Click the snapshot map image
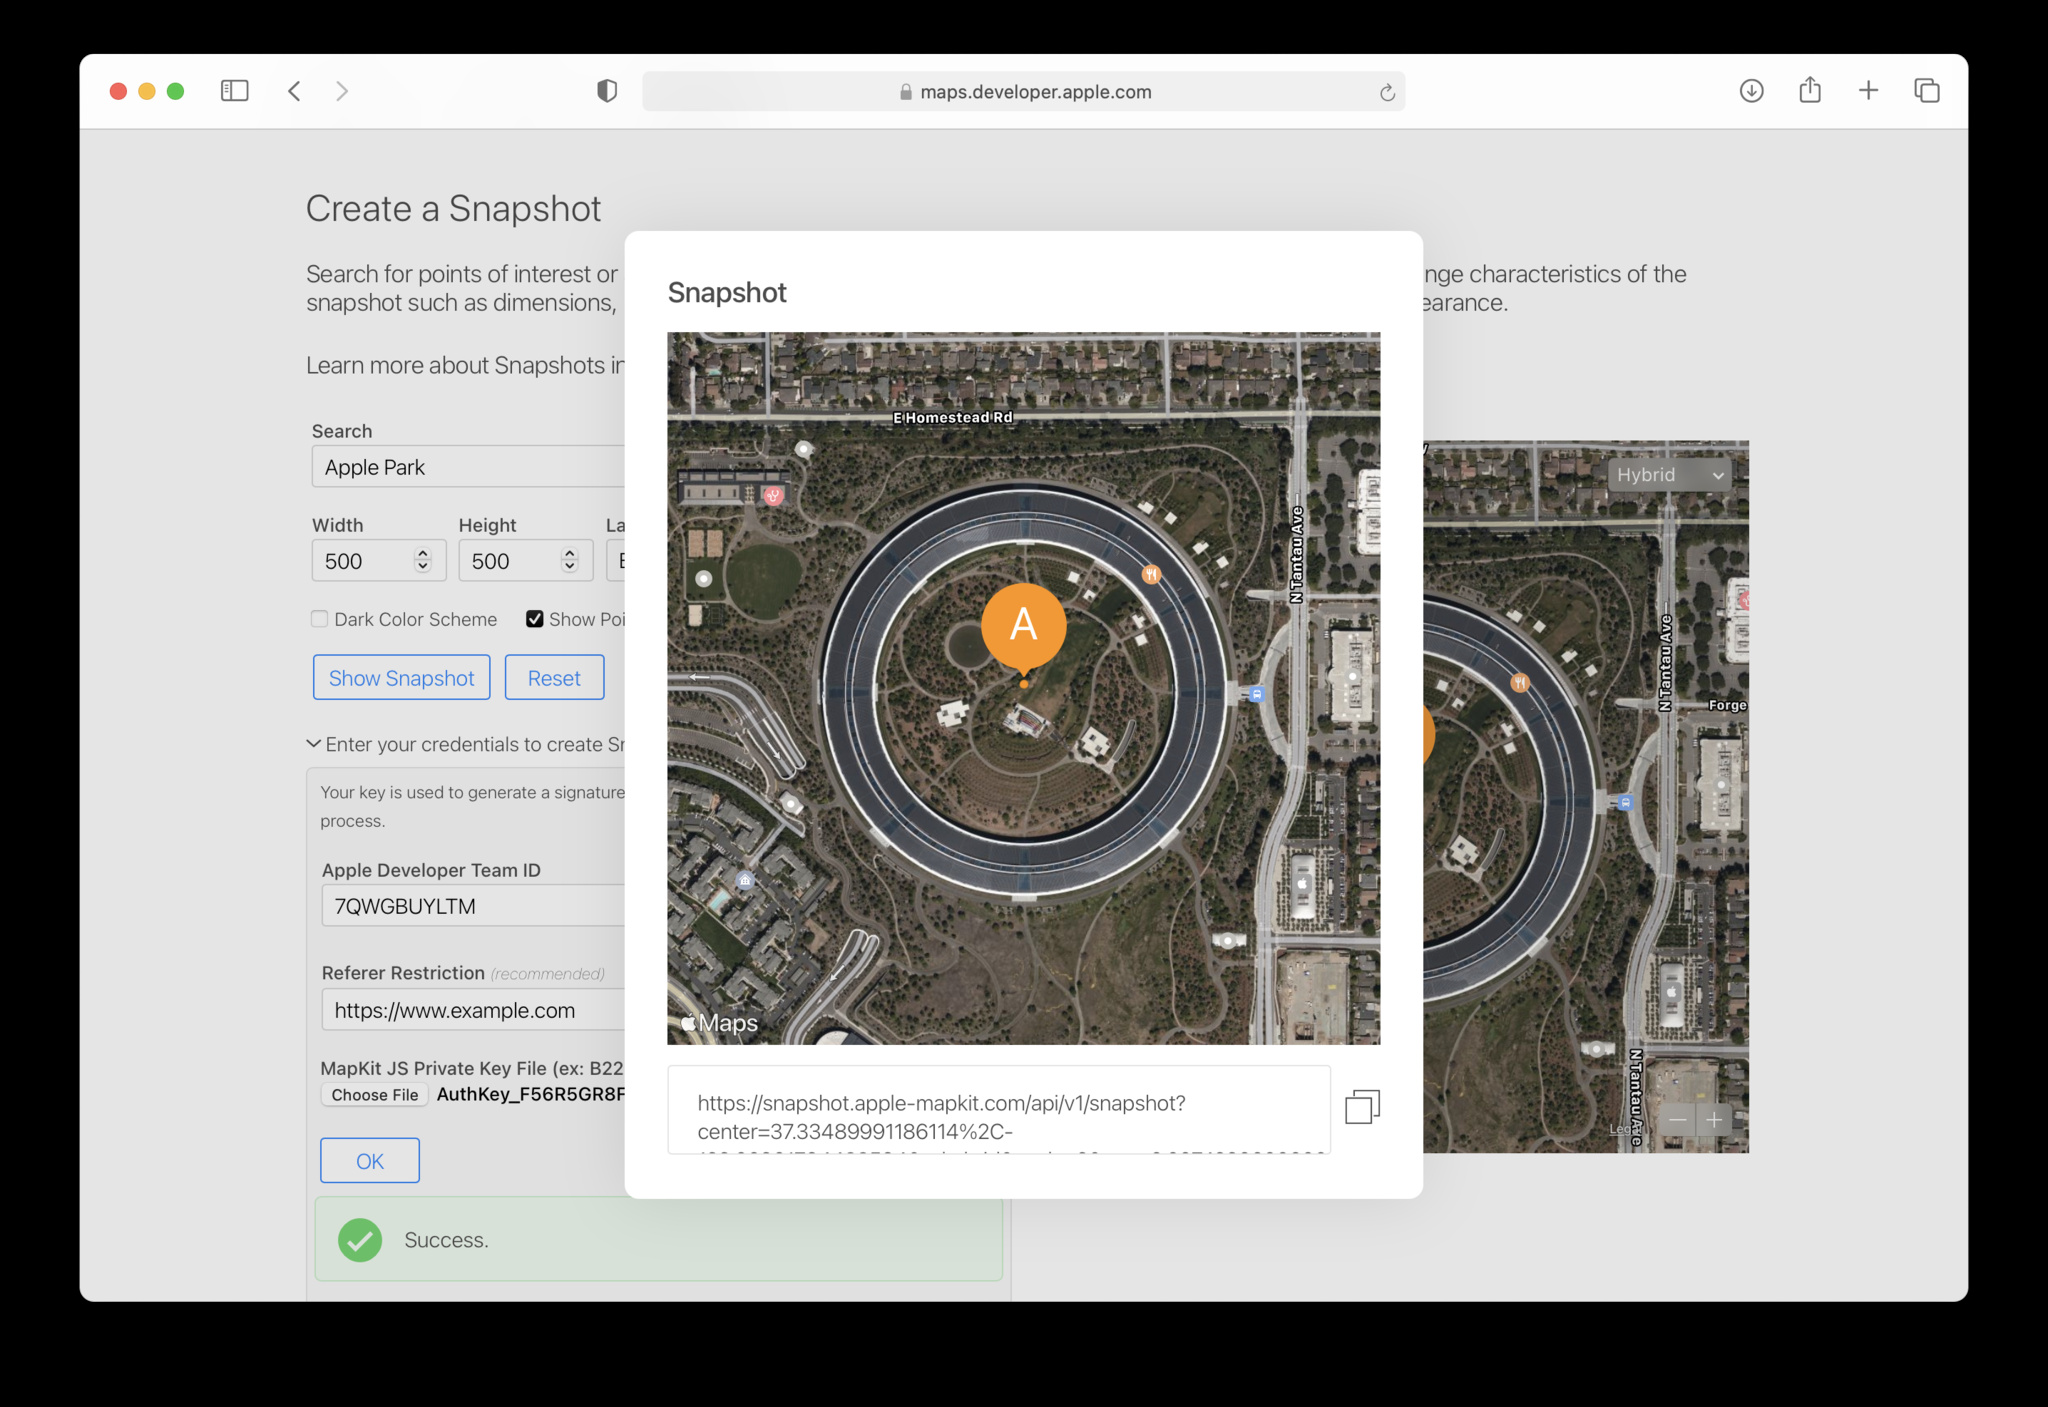 point(1023,688)
